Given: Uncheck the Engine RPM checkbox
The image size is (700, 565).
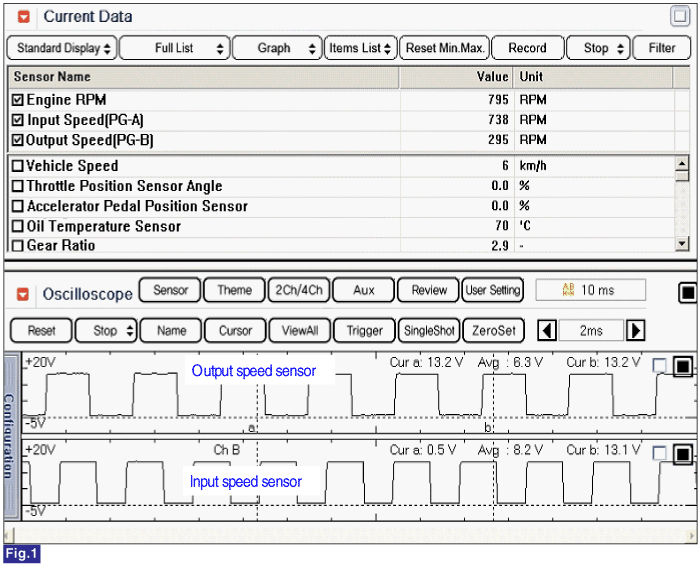Looking at the screenshot, I should tap(18, 100).
